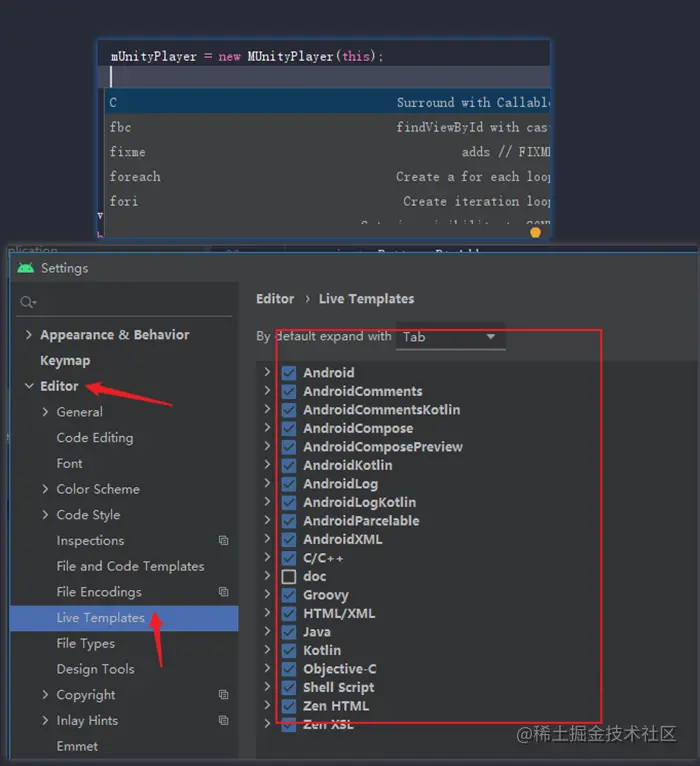Uncheck the AndroidComments group checkbox
Screen dimensions: 700x766
coord(289,391)
